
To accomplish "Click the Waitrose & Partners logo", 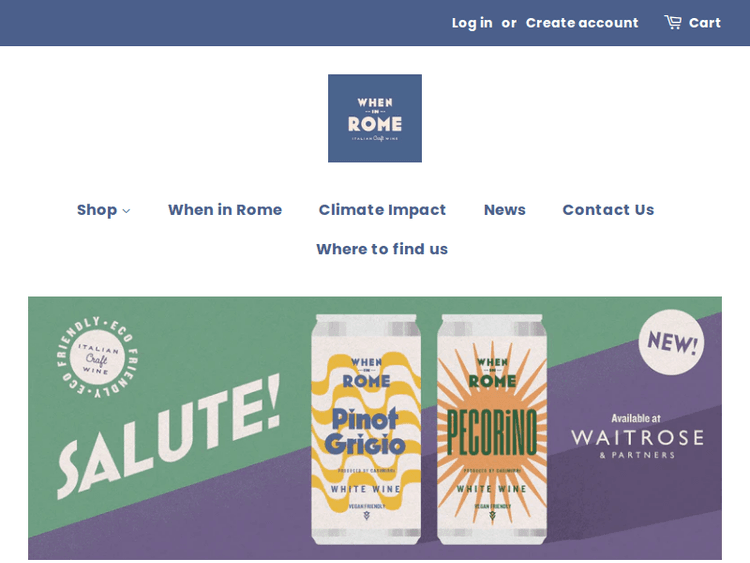I will point(637,438).
